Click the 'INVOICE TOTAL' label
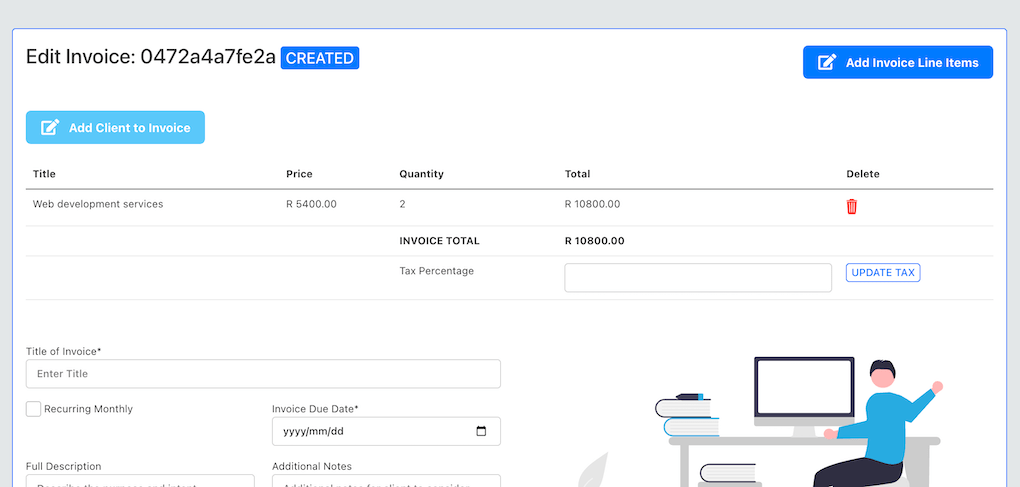1020x487 pixels. click(x=439, y=241)
